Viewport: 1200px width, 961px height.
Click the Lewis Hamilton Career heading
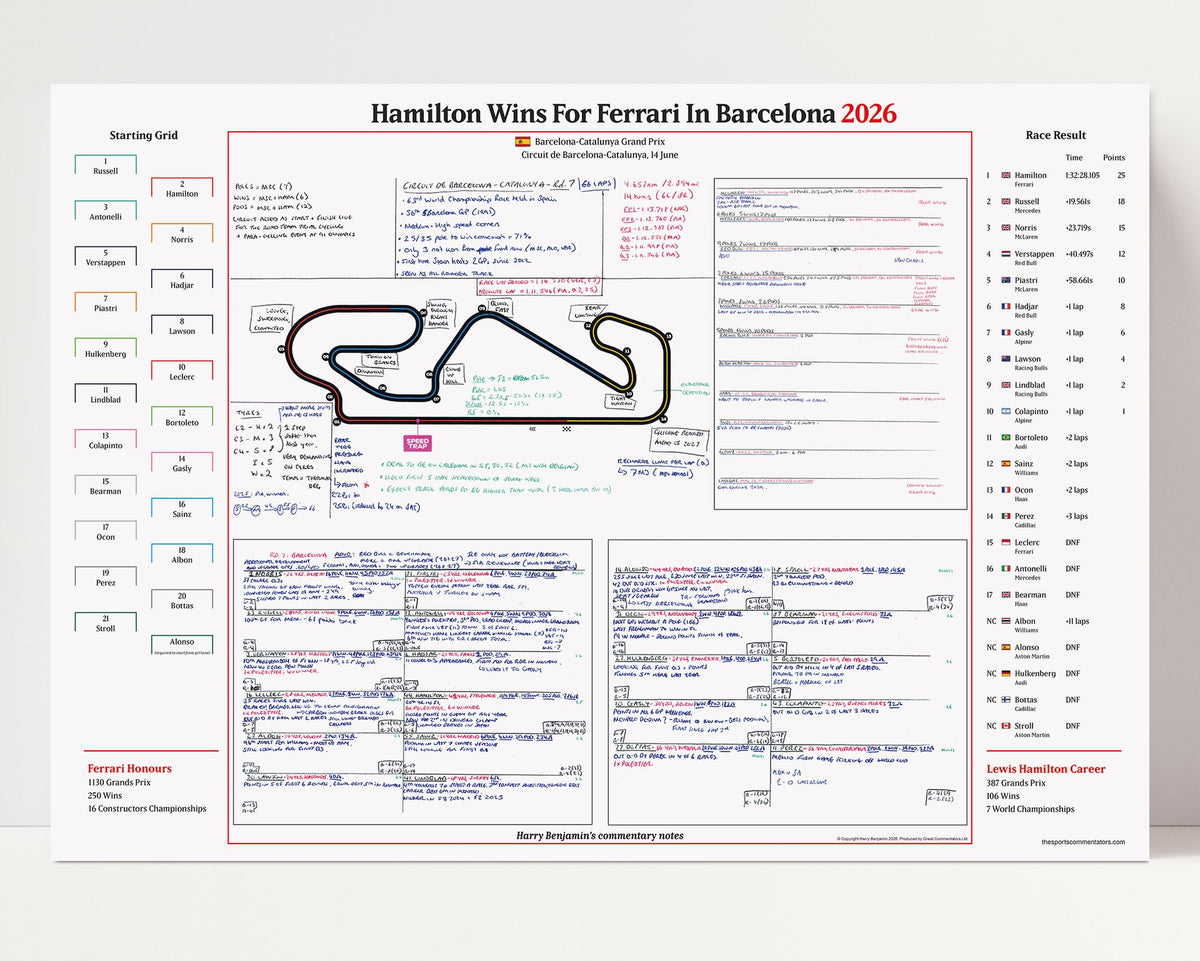tap(1046, 768)
